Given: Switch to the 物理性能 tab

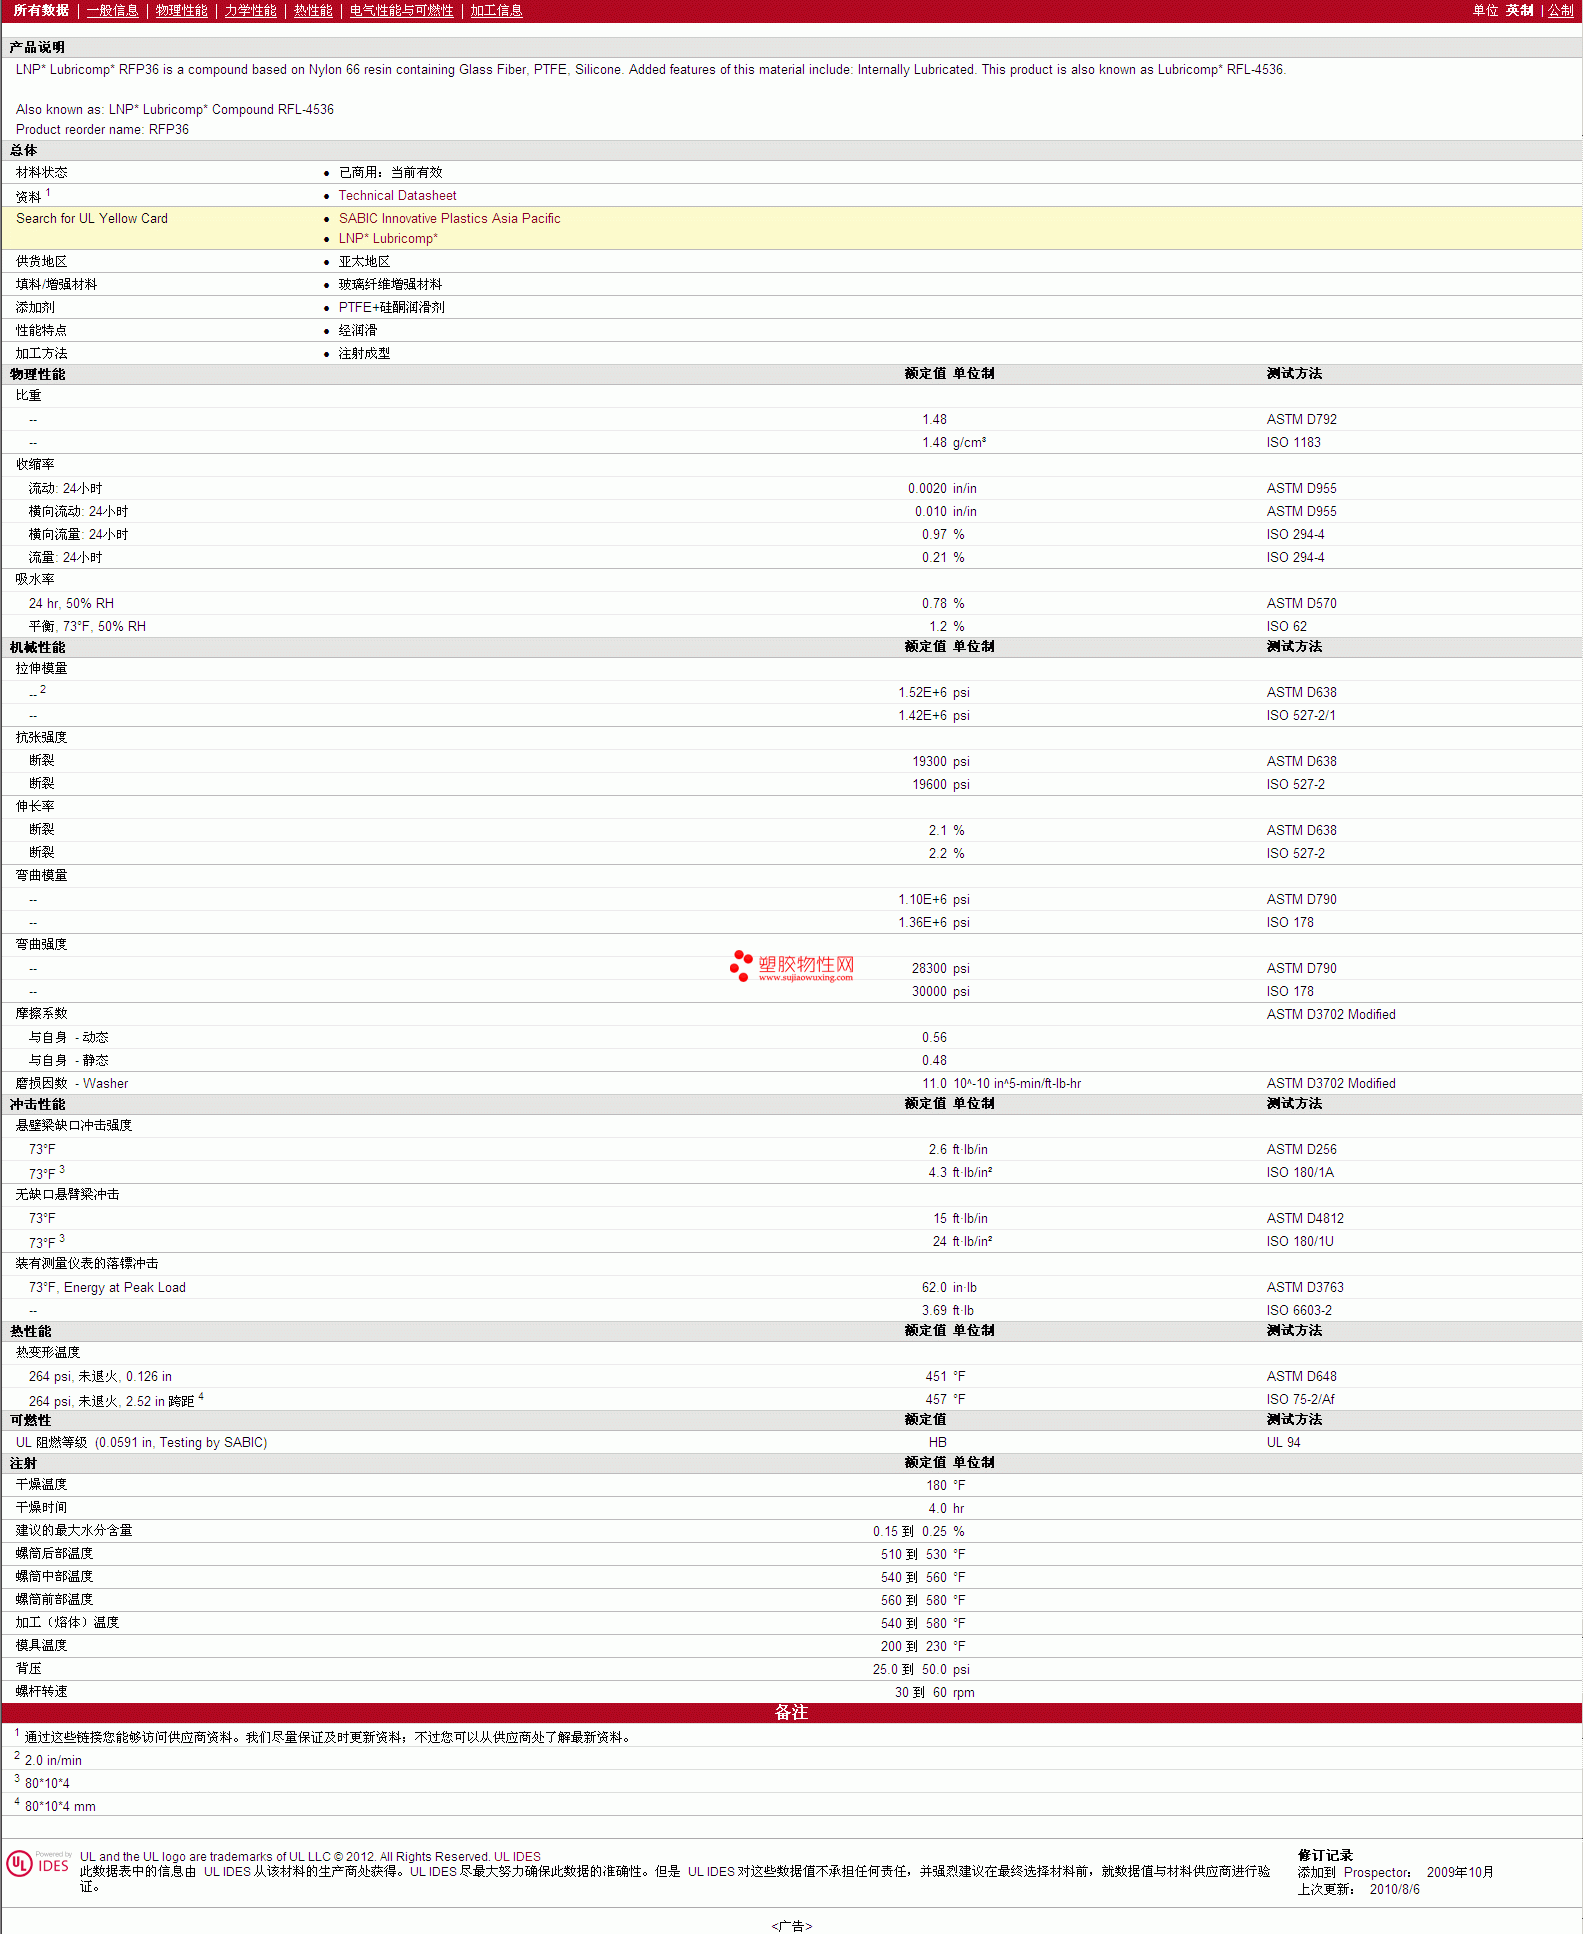Looking at the screenshot, I should (x=181, y=10).
